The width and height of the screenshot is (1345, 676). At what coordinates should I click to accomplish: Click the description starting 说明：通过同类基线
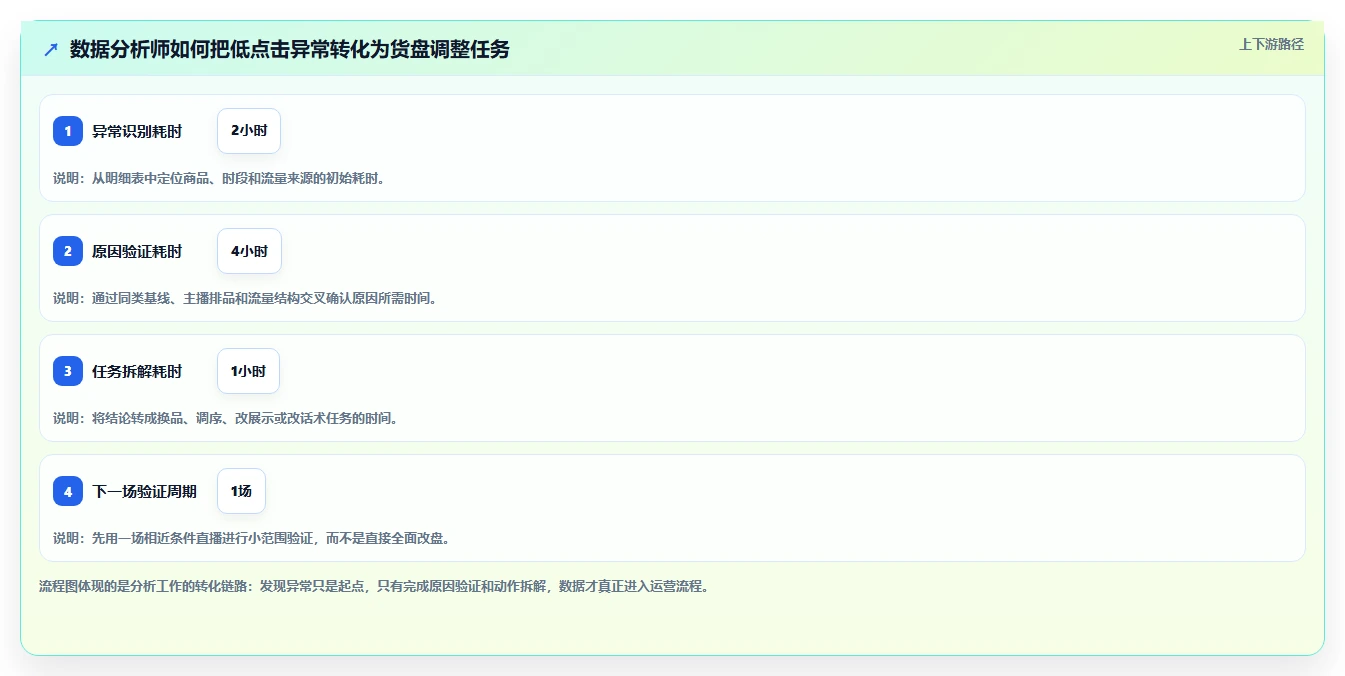[245, 298]
